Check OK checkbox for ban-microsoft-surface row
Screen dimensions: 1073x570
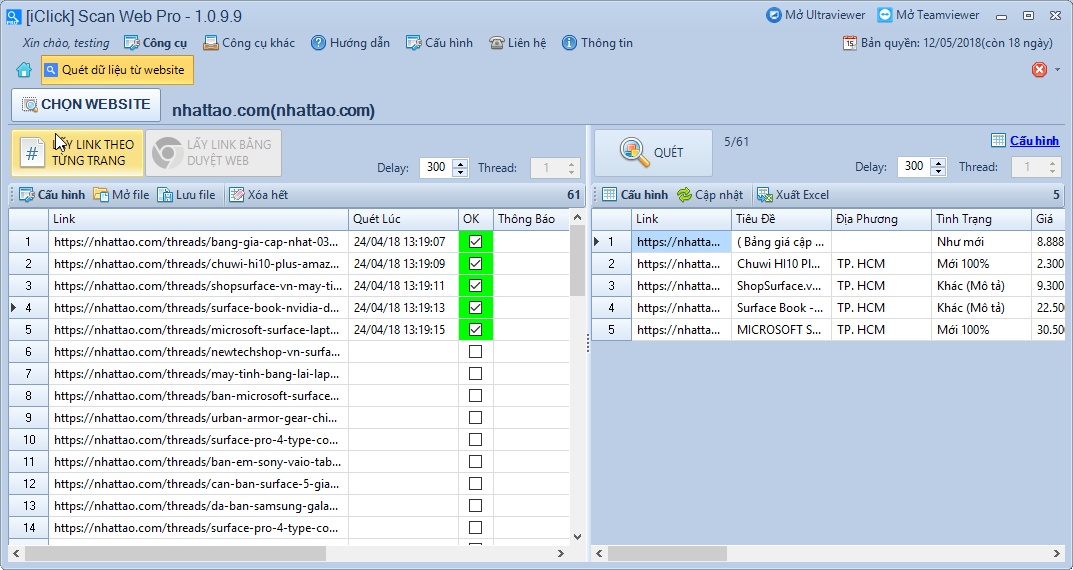476,396
